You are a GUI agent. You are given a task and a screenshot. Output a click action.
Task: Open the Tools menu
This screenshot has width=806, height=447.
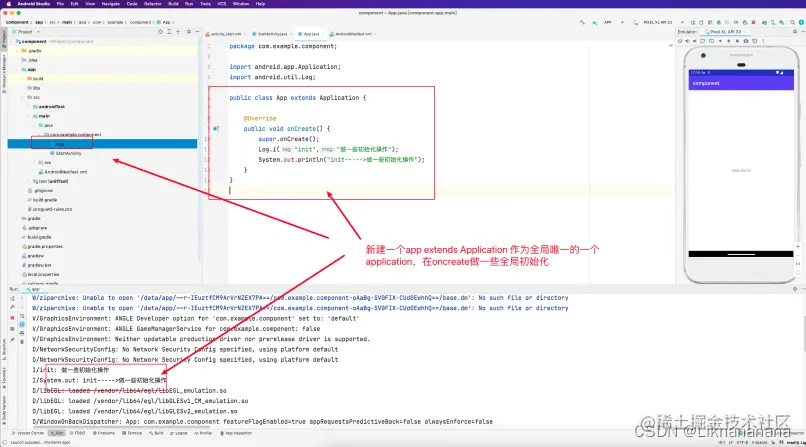pos(205,4)
